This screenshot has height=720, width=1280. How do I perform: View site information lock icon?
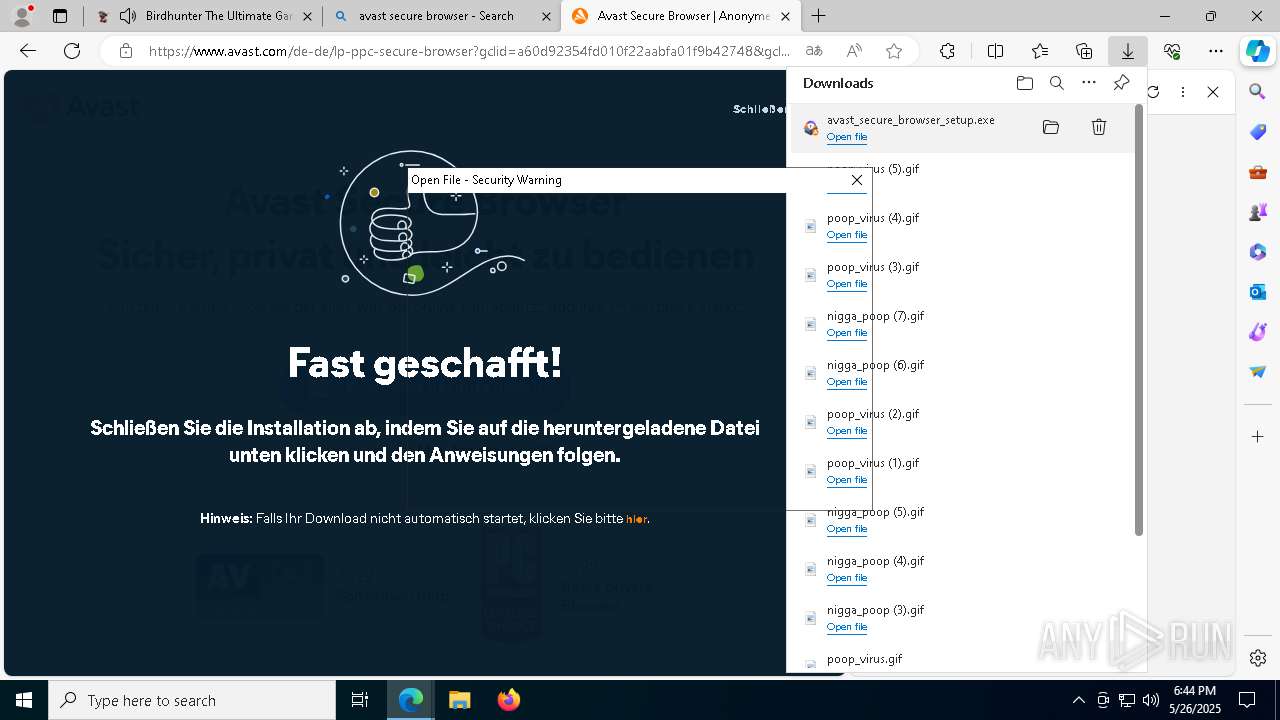[125, 51]
